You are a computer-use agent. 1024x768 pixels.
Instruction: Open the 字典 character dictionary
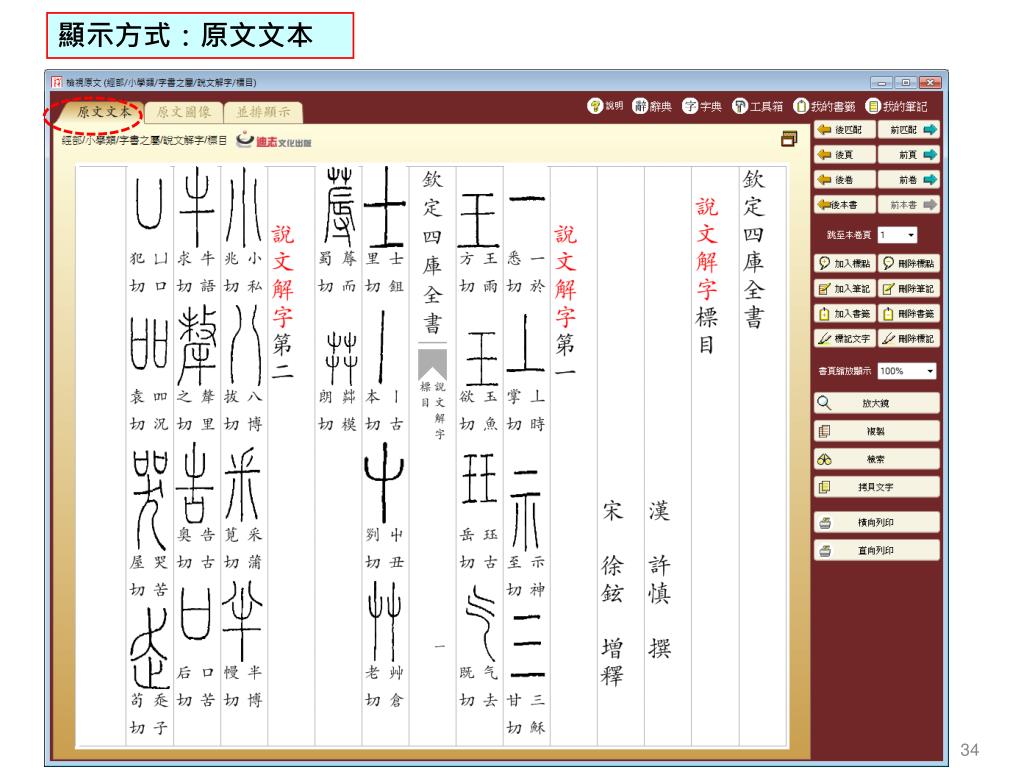pos(702,106)
